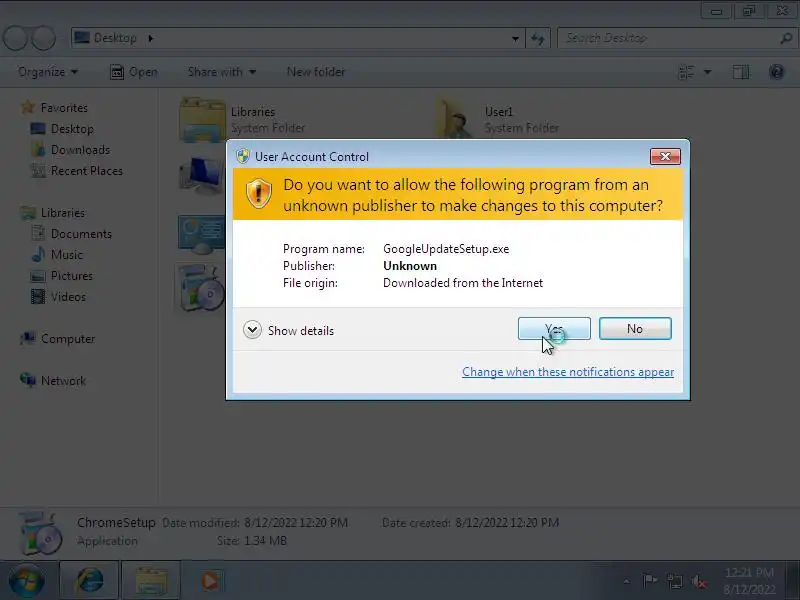The width and height of the screenshot is (800, 600).
Task: Click the Music note icon in navigation pane
Action: point(39,254)
